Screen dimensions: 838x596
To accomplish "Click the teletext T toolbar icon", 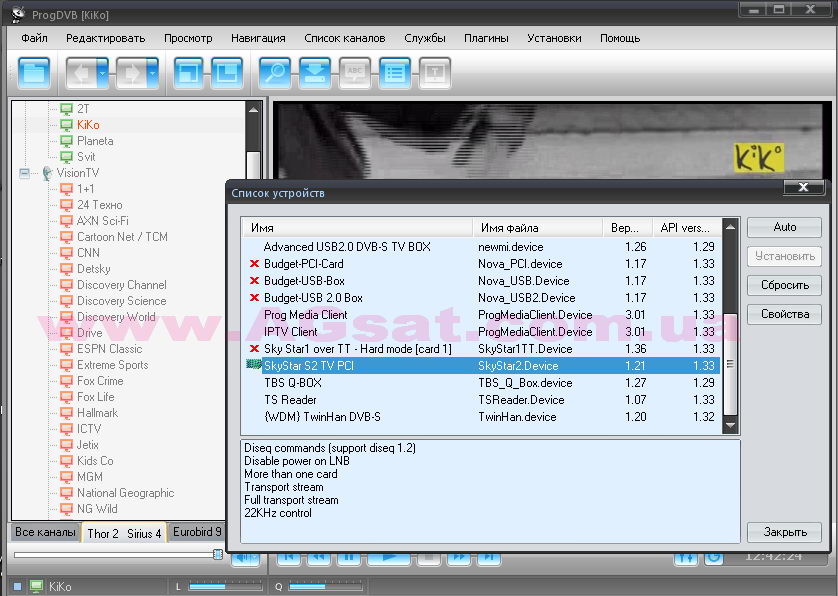I will (x=435, y=73).
